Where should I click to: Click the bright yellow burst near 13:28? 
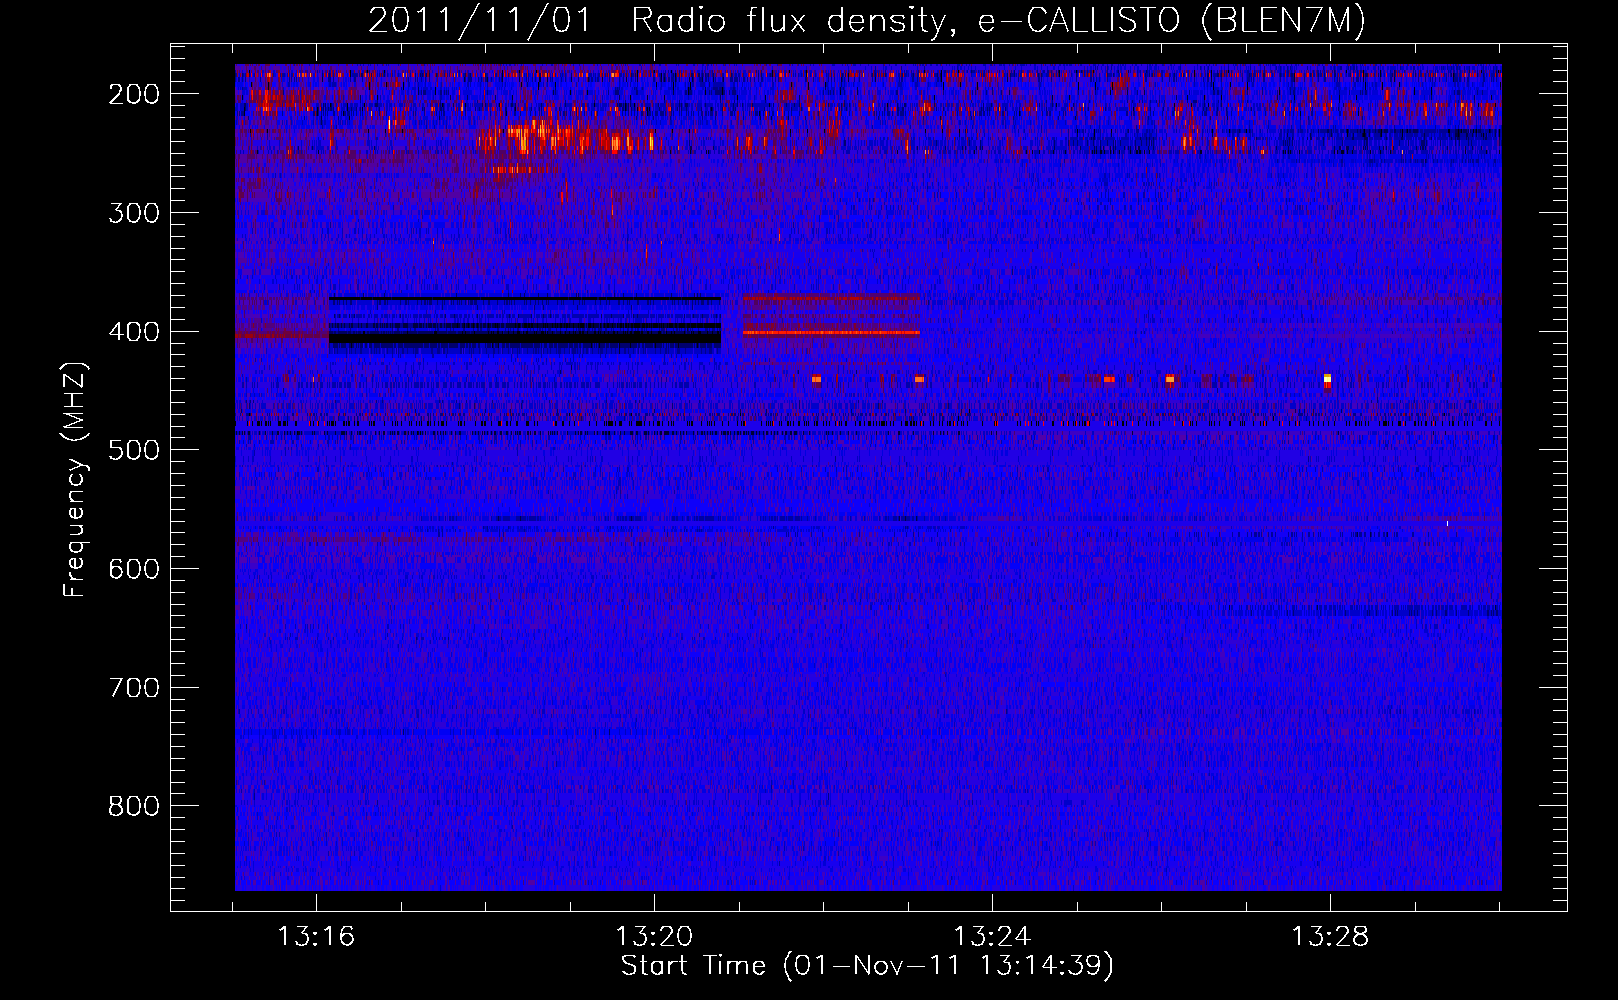[1327, 379]
